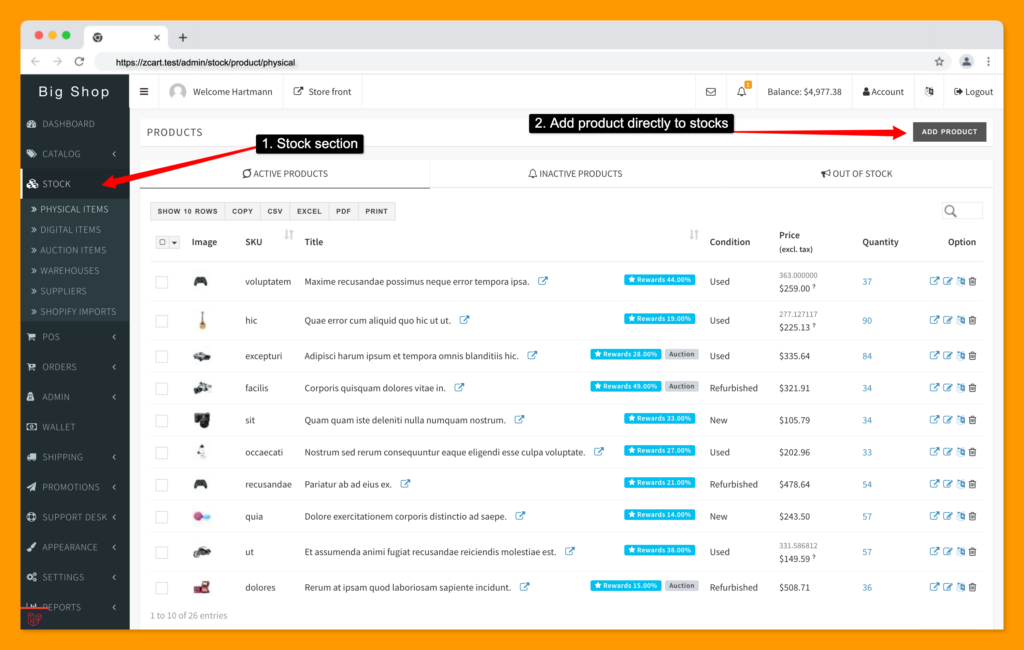The image size is (1024, 650).
Task: Open the external link icon next to Pariatur title
Action: [404, 484]
